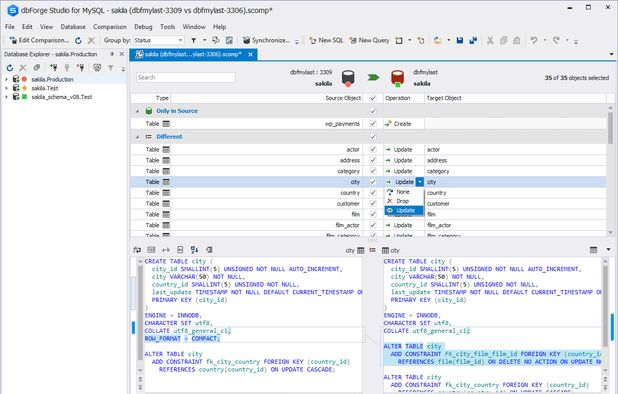Click the swap sides icon in diff toolbar

click(137, 250)
